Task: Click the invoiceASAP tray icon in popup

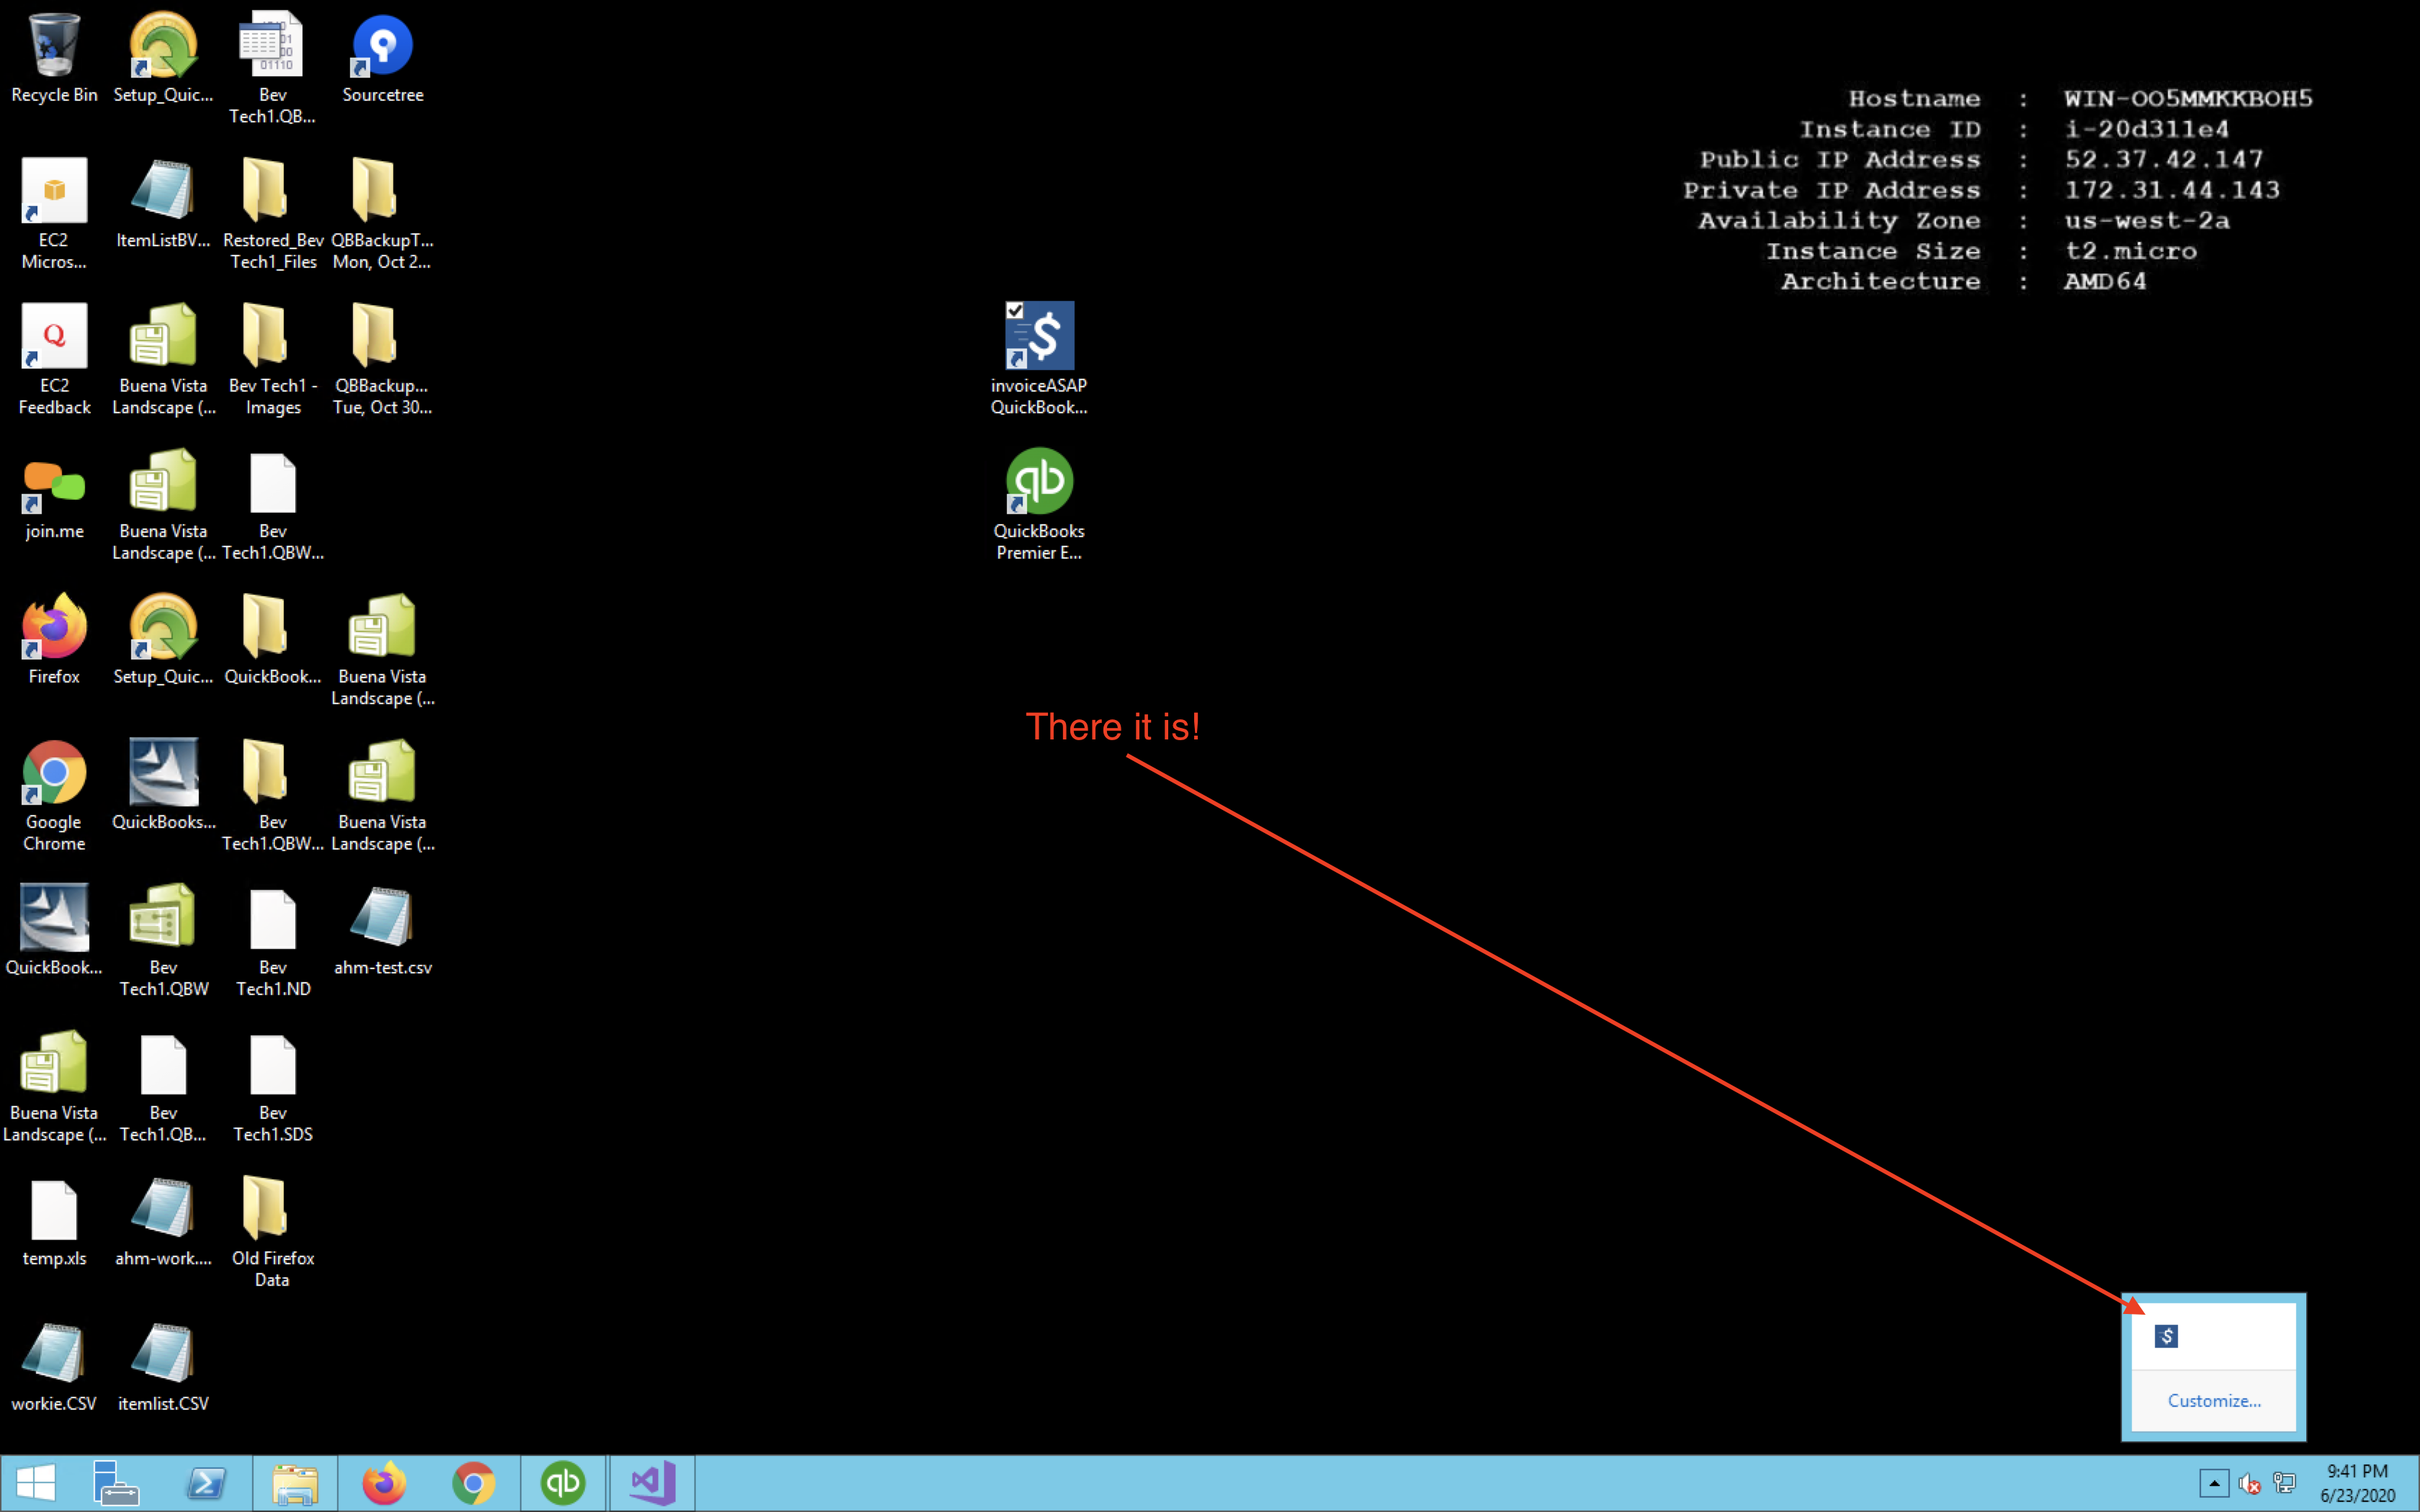Action: [2166, 1336]
